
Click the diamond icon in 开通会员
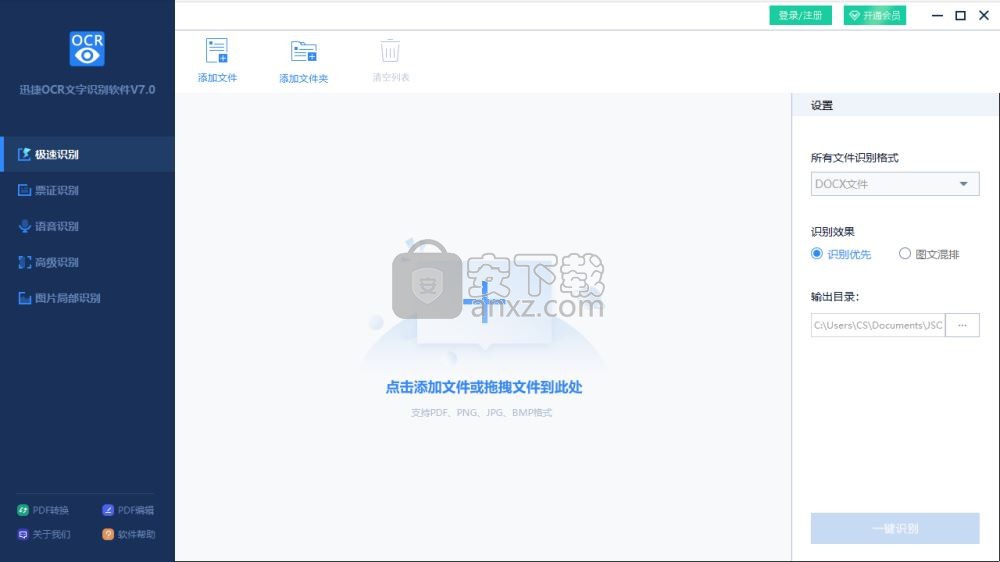855,15
